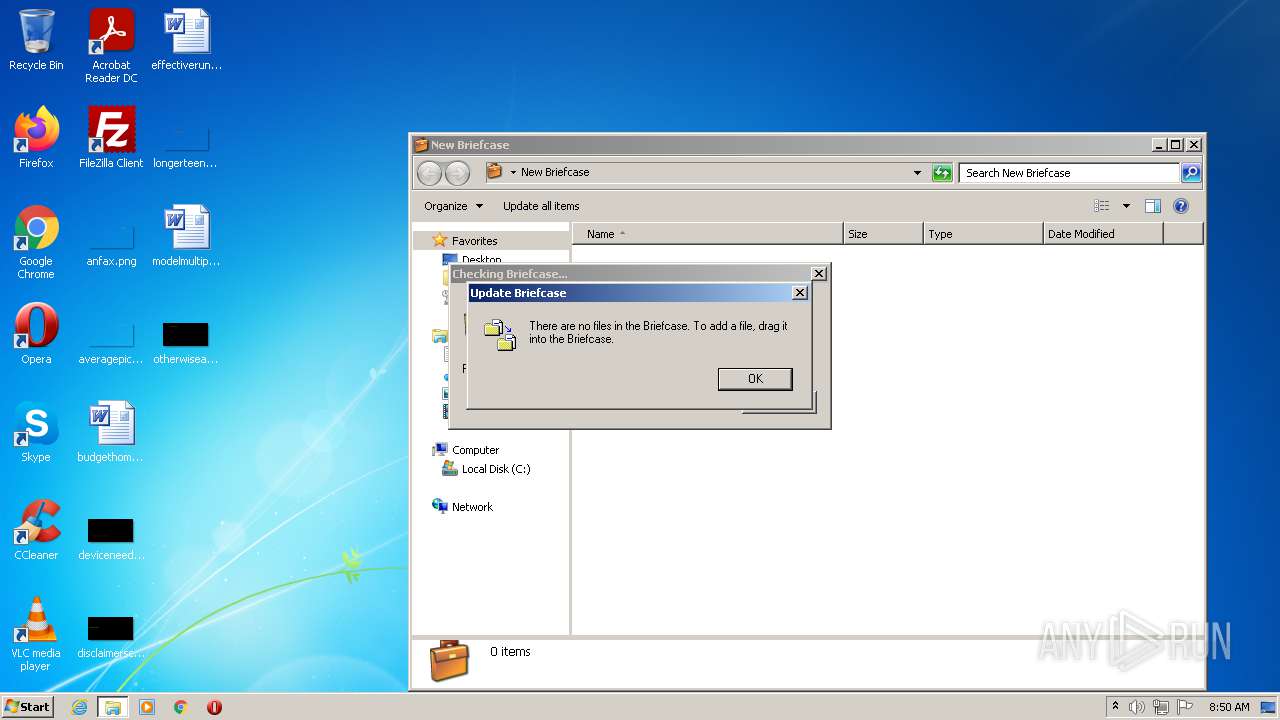Screen dimensions: 1280x720
Task: Open the effectiverun Word document
Action: [x=187, y=40]
